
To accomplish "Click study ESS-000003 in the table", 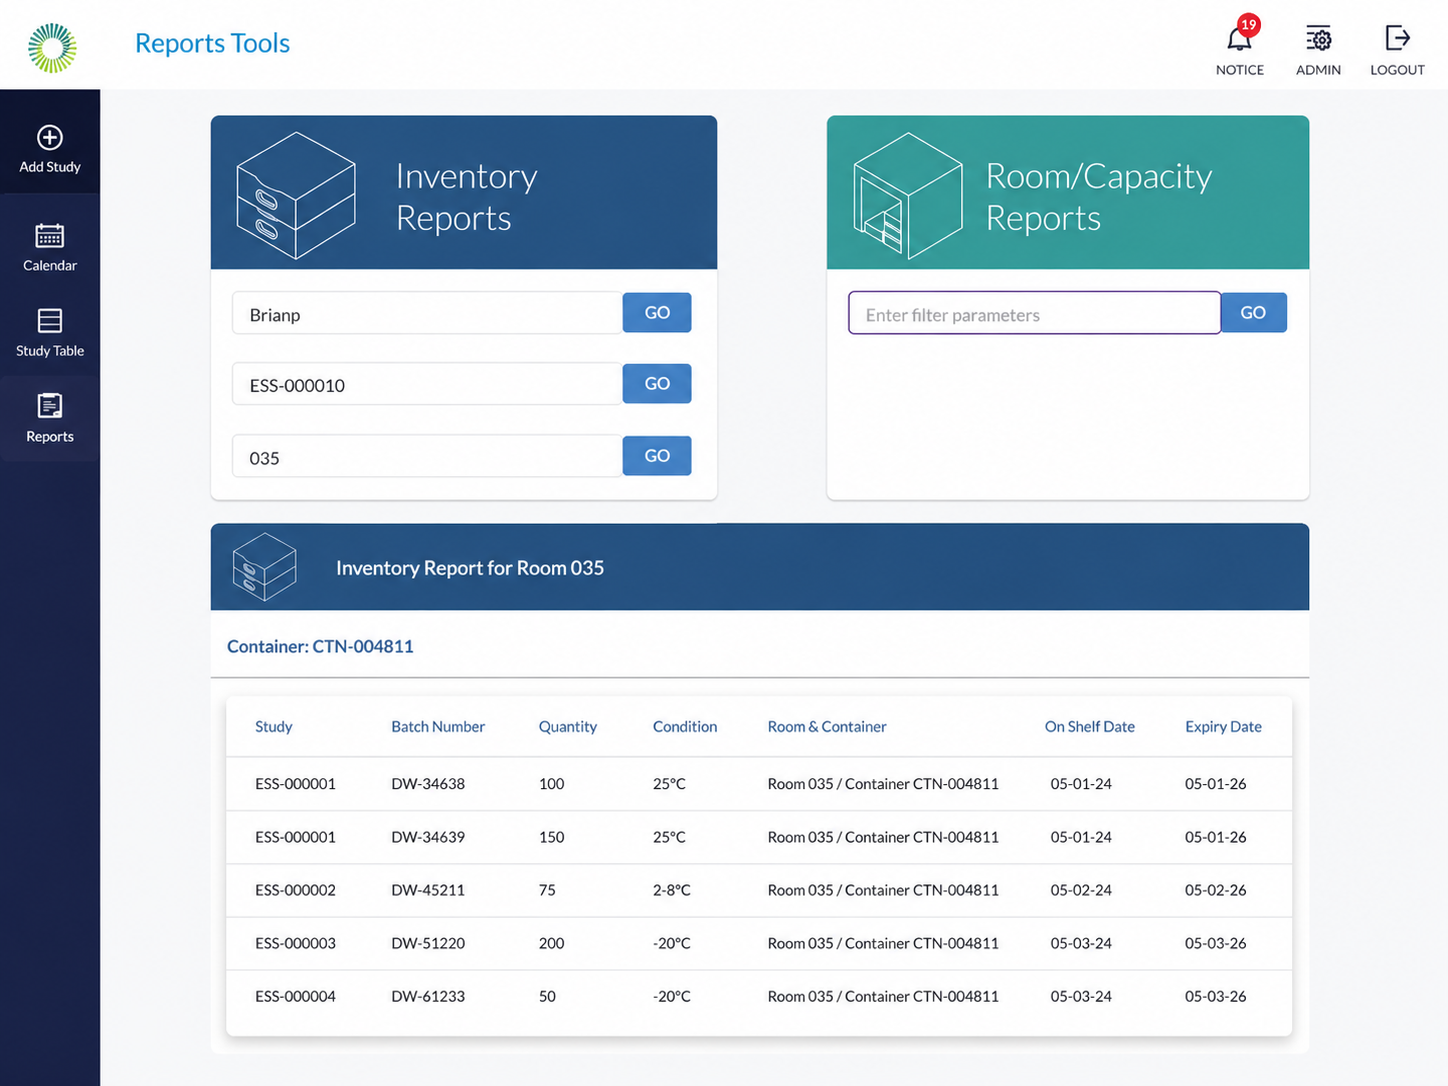I will click(295, 943).
